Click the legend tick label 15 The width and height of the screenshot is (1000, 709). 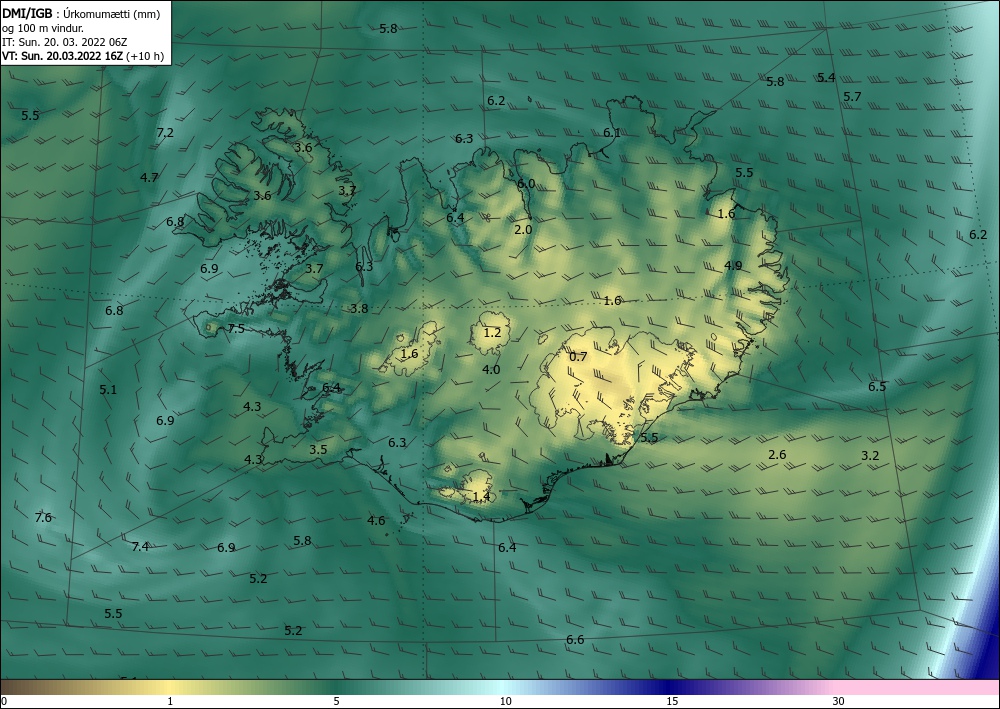tap(672, 701)
